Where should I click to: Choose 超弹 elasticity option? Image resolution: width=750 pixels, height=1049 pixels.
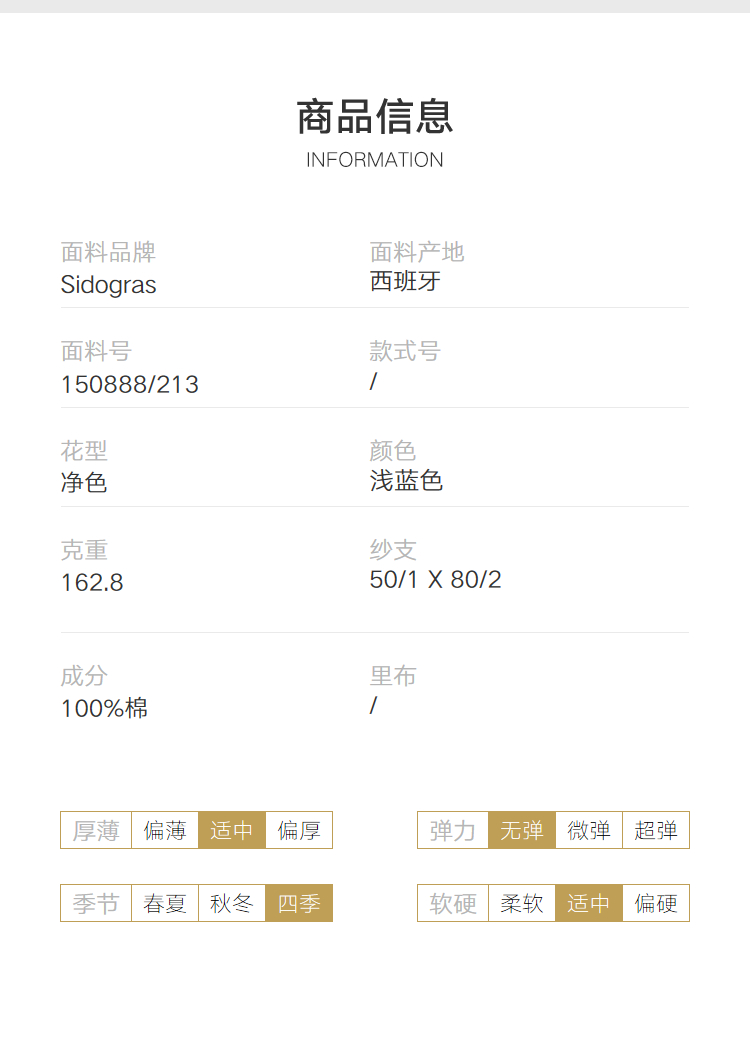[656, 830]
